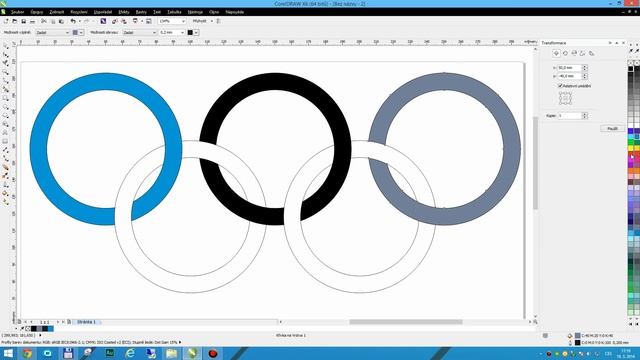Select the Ellipse tool in toolbox
Screen dimensions: 640x360
[x=6, y=107]
